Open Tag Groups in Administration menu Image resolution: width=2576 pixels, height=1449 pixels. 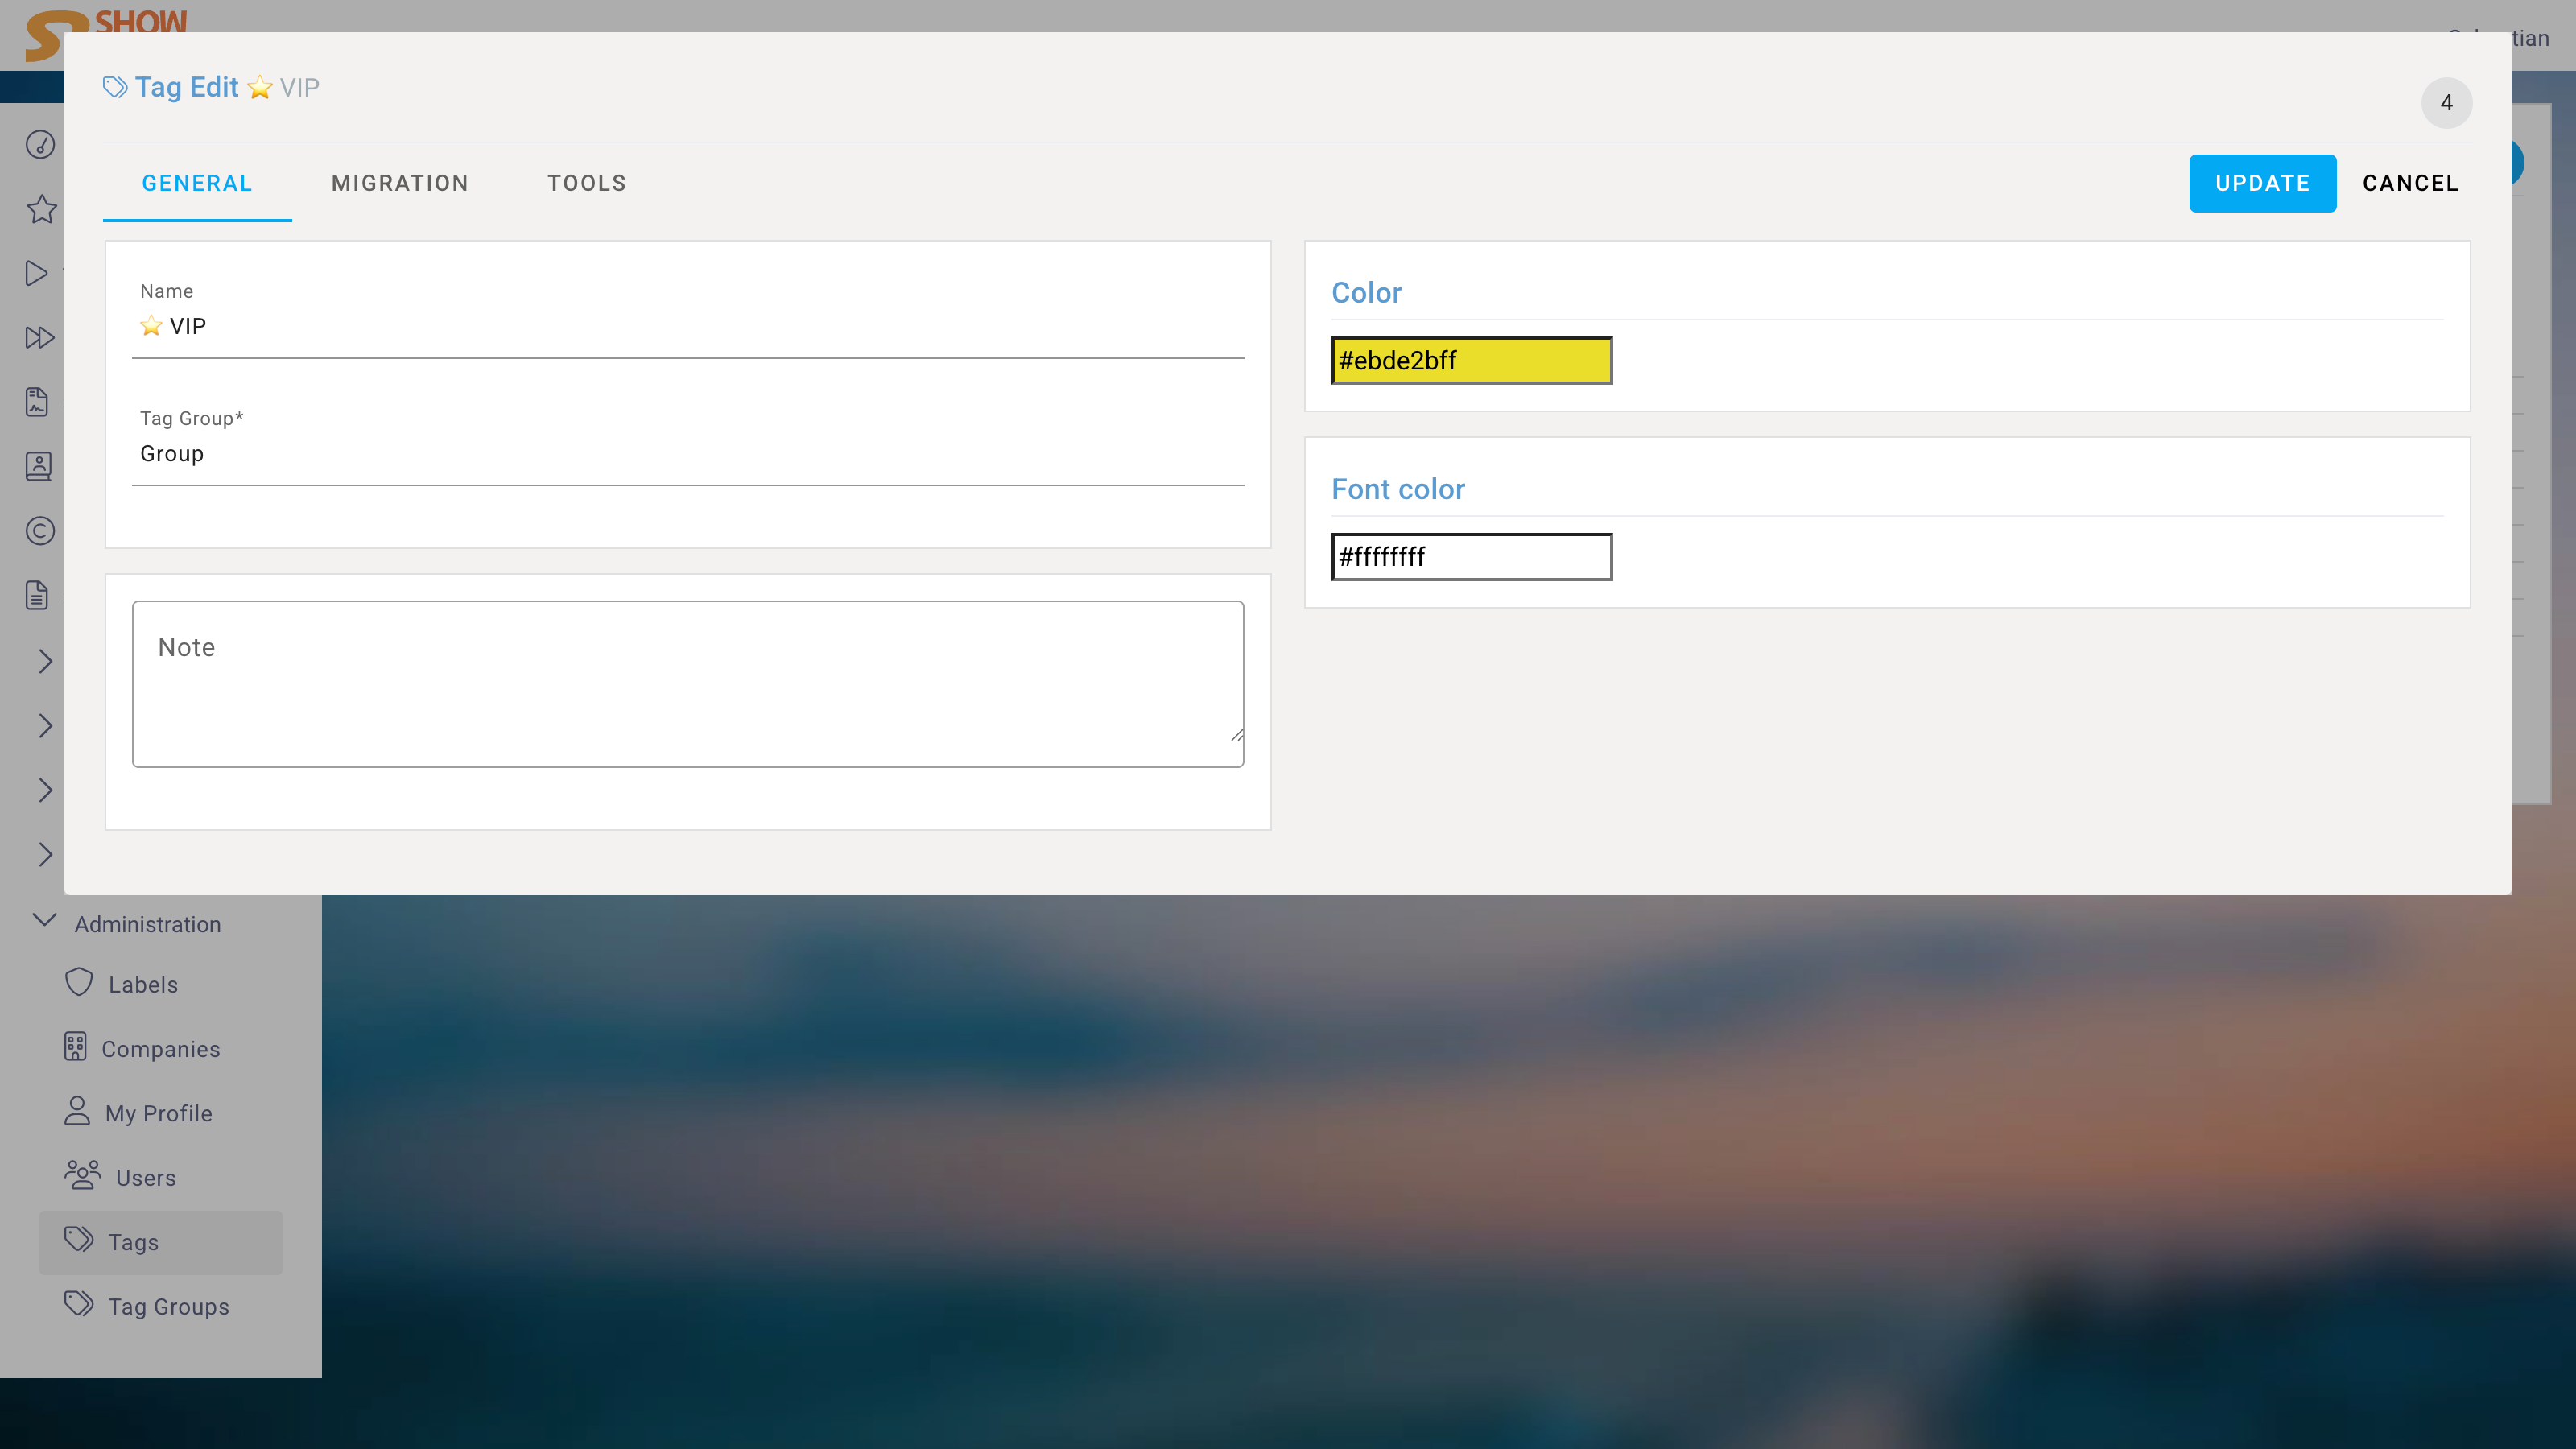tap(168, 1306)
